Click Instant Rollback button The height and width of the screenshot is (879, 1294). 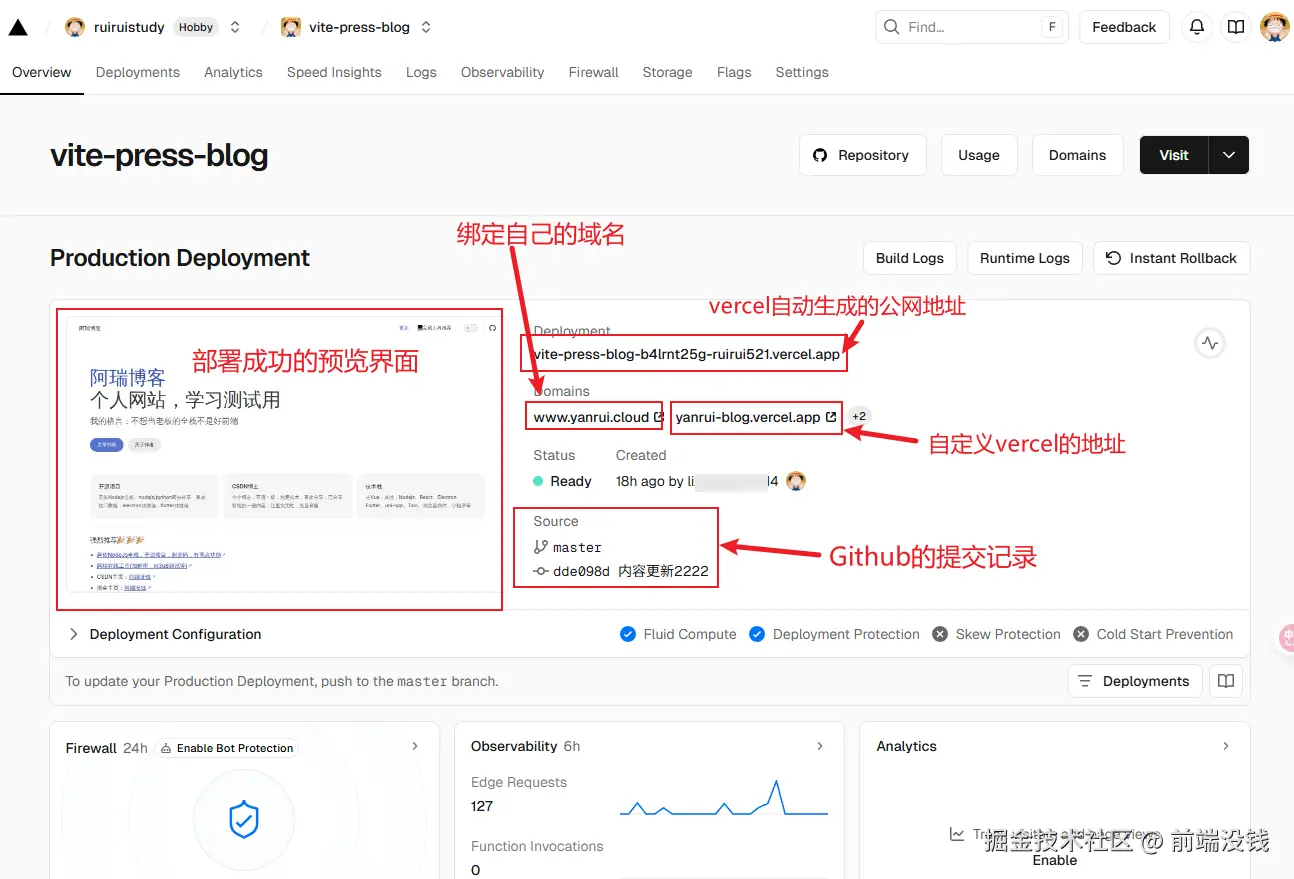[x=1171, y=258]
